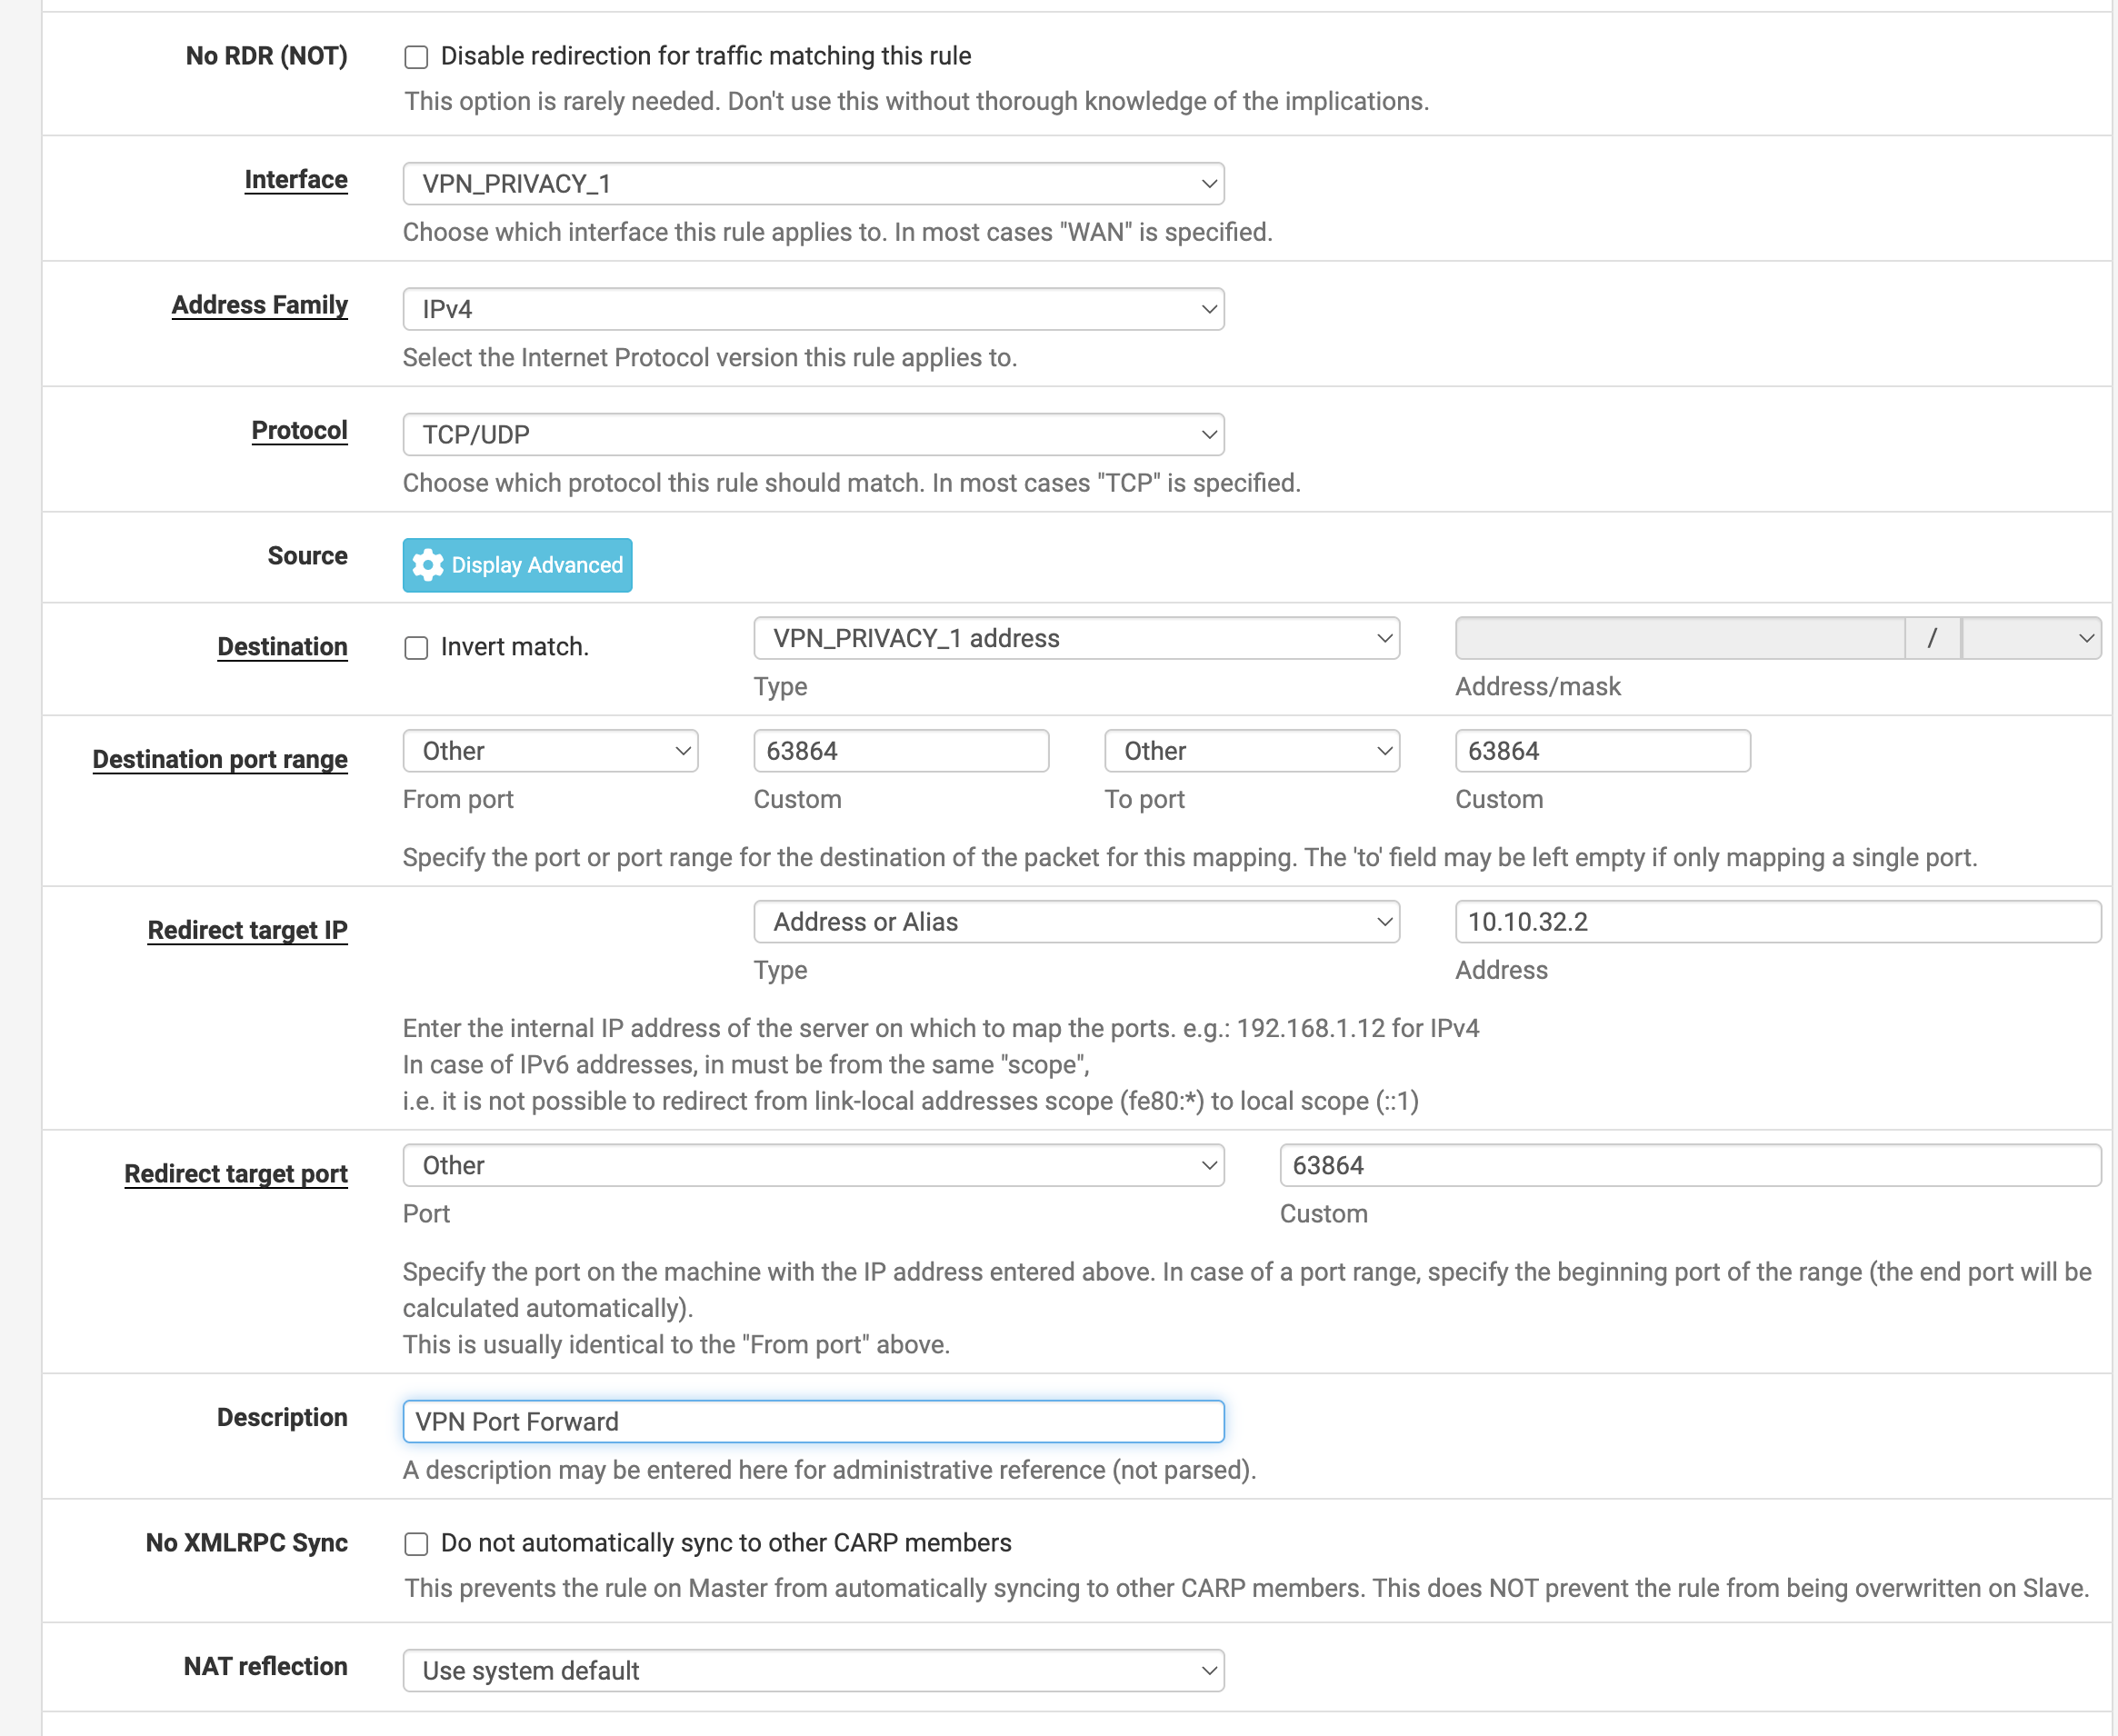This screenshot has width=2118, height=1736.
Task: Click the redirect address field 10.10.32.2
Action: pyautogui.click(x=1777, y=922)
